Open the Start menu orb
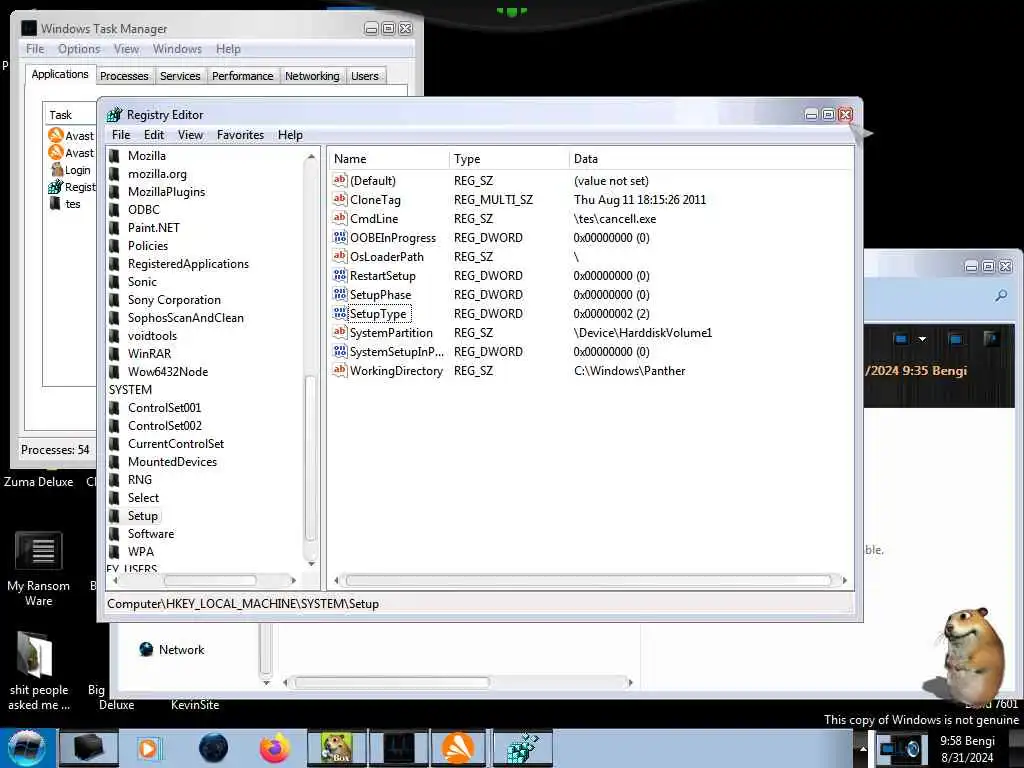 [x=26, y=747]
